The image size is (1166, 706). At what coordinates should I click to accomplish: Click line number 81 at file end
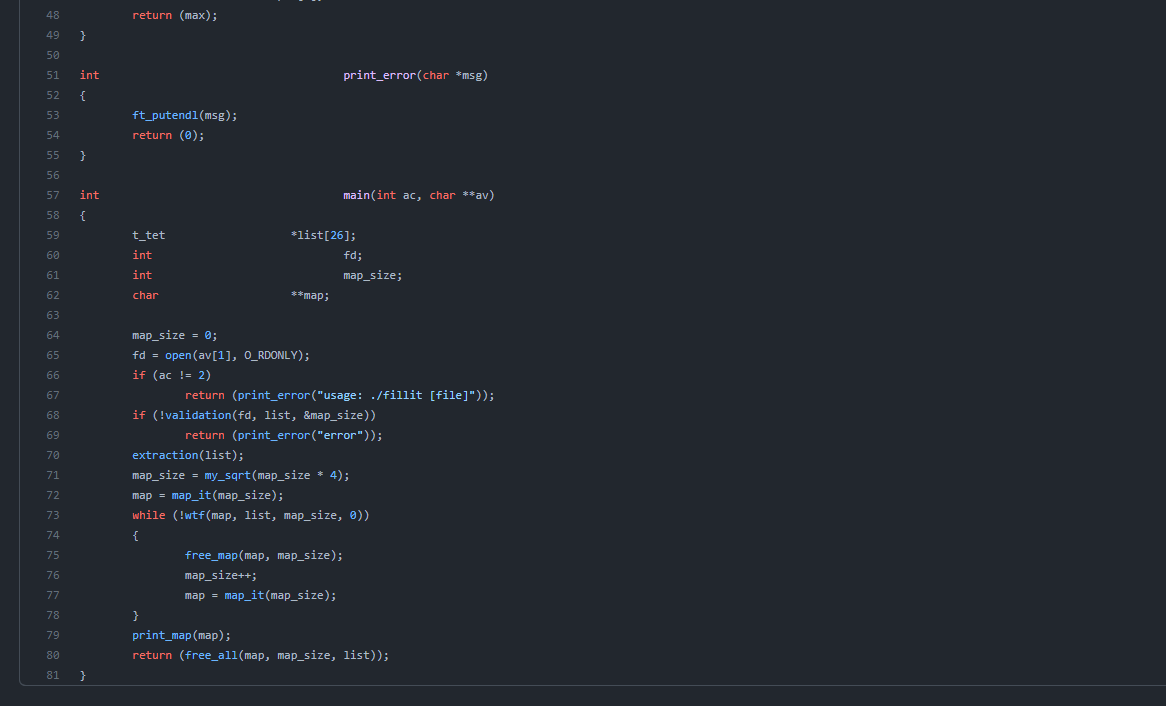(53, 675)
